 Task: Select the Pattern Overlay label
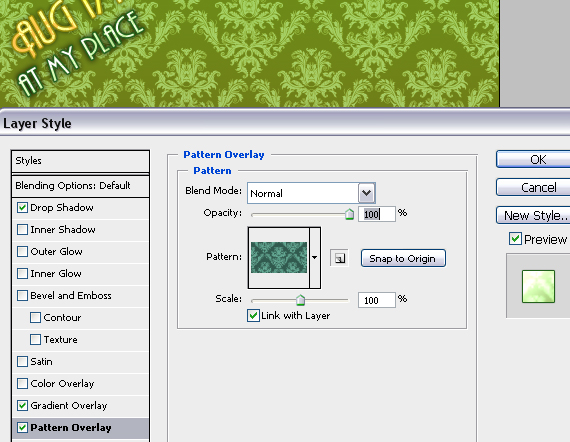(71, 427)
